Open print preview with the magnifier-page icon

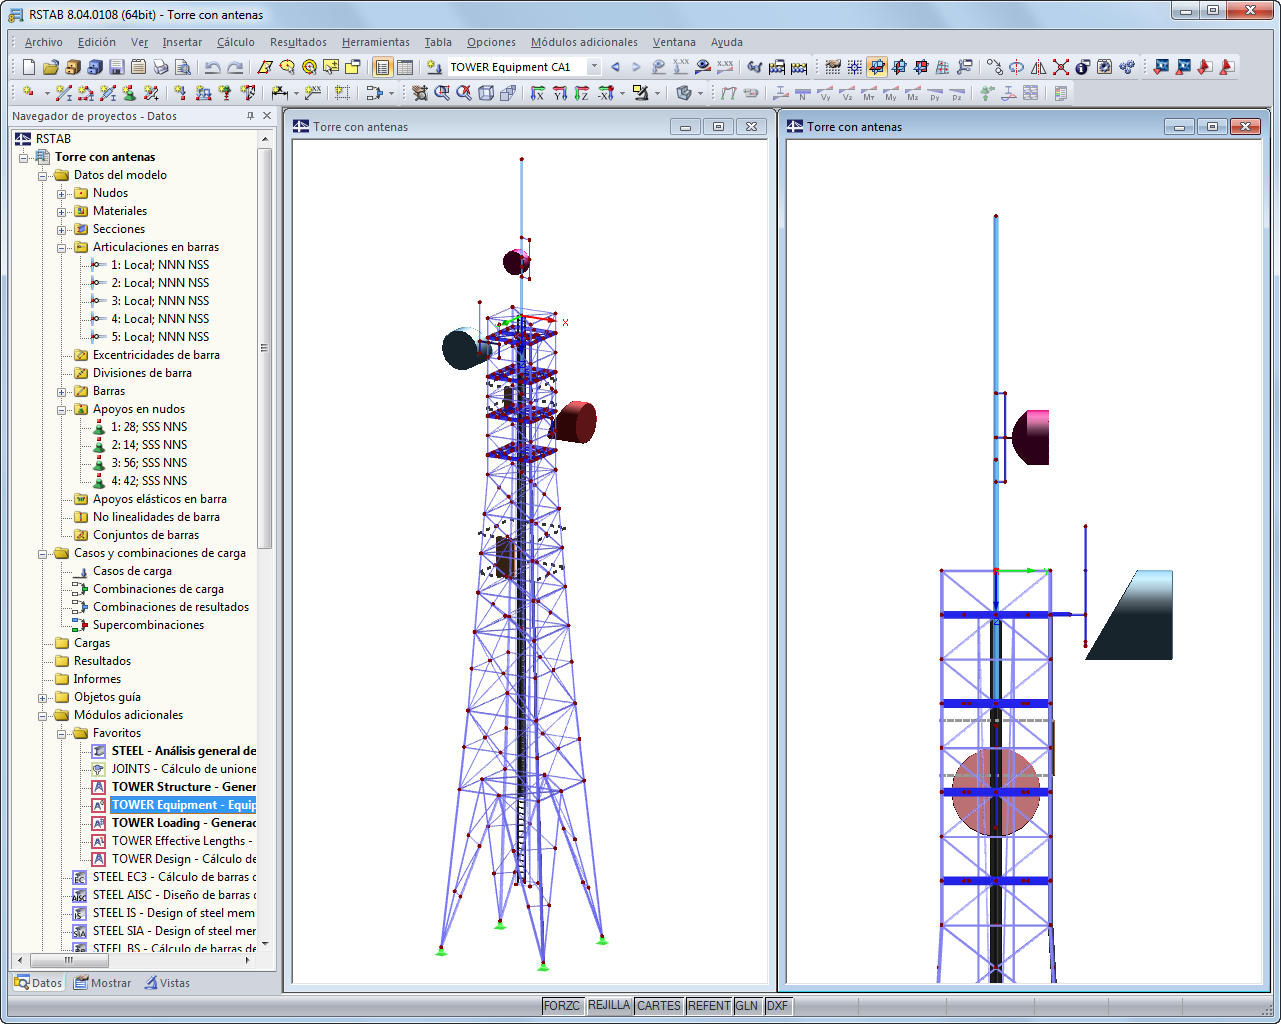[183, 67]
